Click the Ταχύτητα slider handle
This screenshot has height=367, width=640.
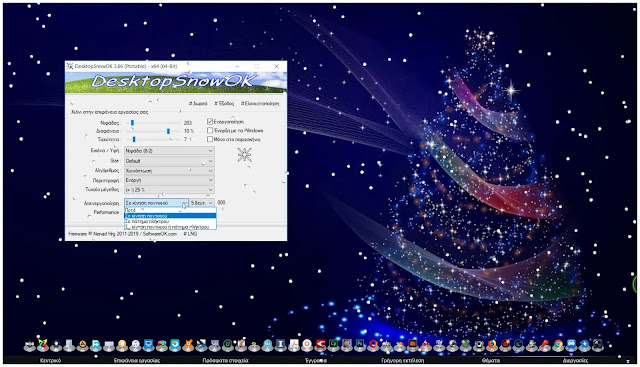point(134,140)
